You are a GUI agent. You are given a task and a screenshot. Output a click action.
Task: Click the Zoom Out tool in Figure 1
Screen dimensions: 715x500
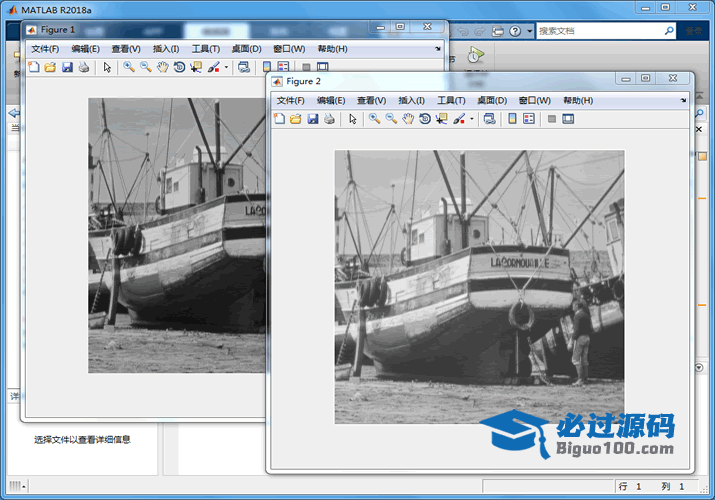[145, 67]
